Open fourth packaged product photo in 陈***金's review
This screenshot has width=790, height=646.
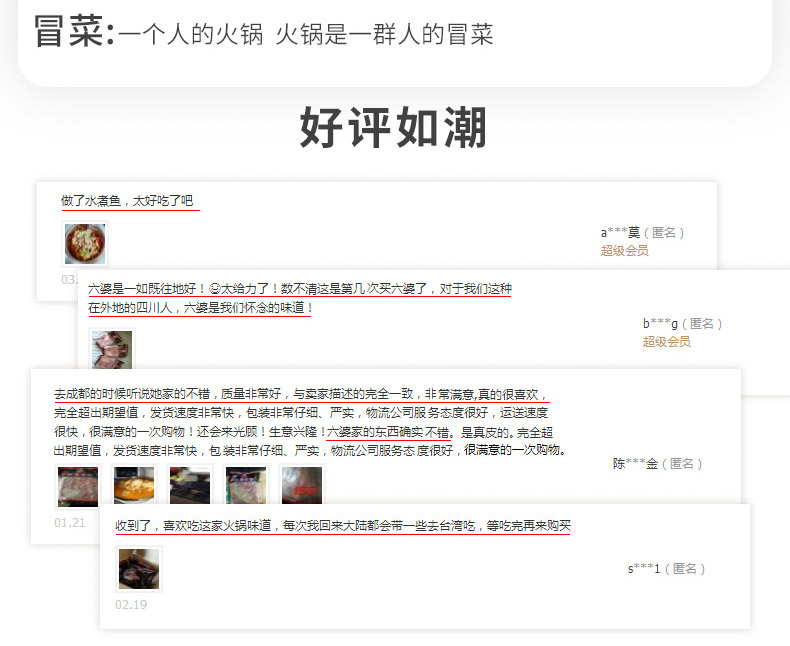[246, 486]
